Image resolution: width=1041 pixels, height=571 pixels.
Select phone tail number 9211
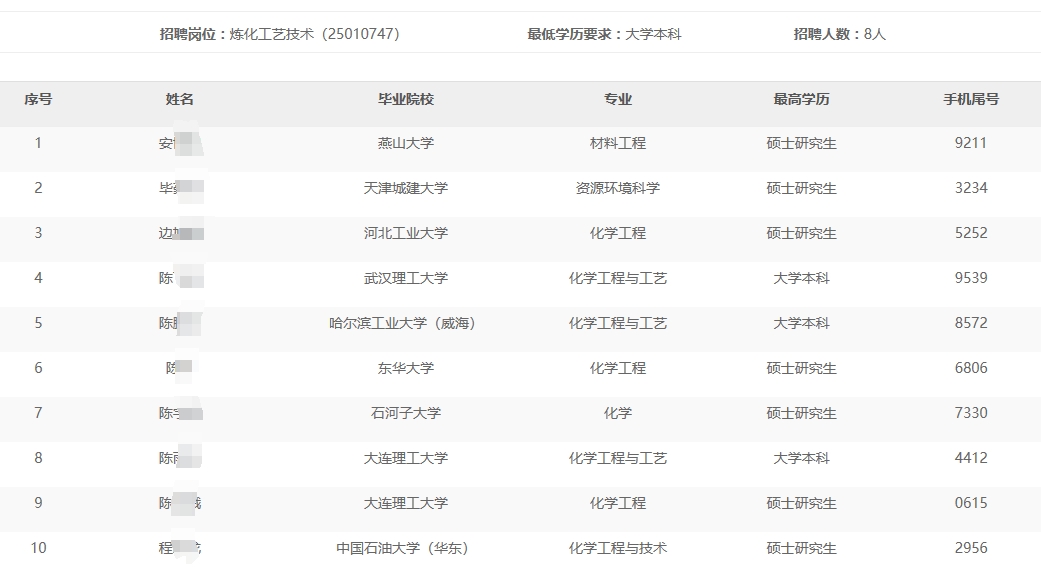[x=970, y=143]
